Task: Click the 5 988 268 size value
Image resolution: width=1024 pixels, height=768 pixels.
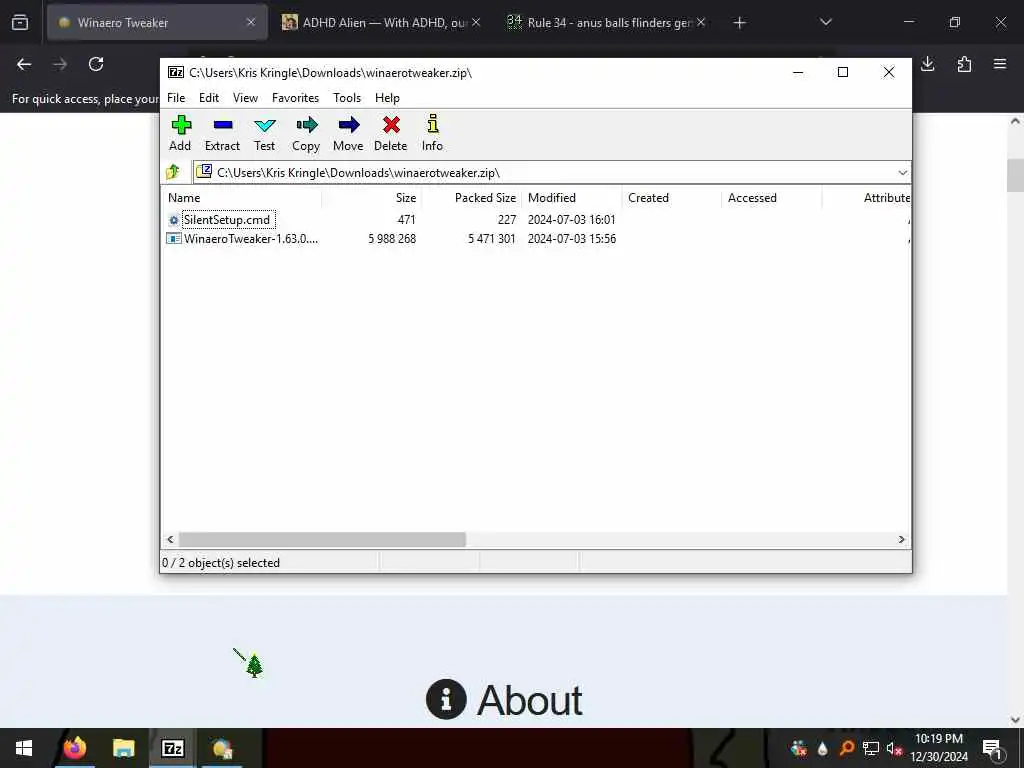Action: pyautogui.click(x=392, y=239)
